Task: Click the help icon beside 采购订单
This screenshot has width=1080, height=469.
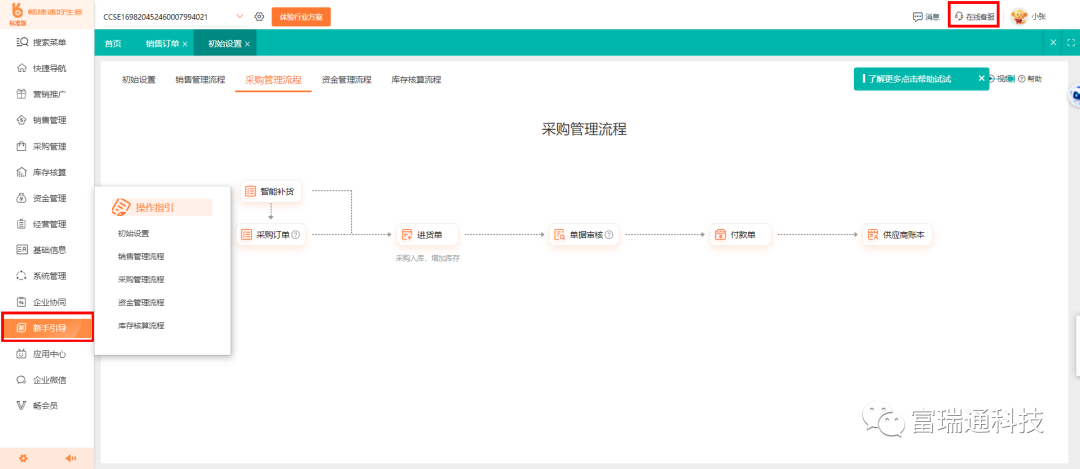Action: [x=296, y=235]
